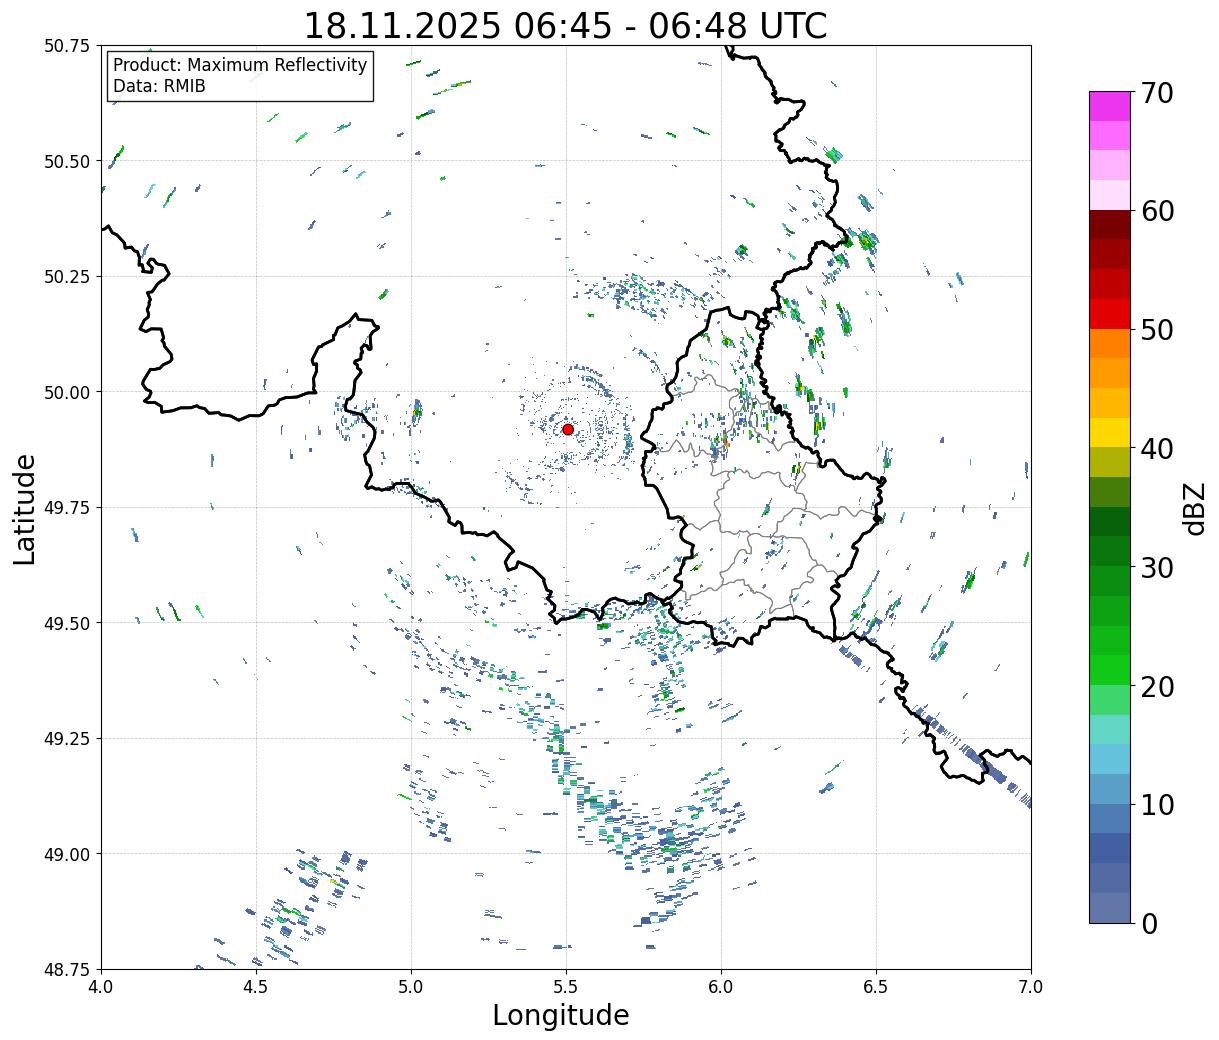Screen dimensions: 1219x1040
Task: Click the Latitude axis label
Action: click(x=25, y=508)
